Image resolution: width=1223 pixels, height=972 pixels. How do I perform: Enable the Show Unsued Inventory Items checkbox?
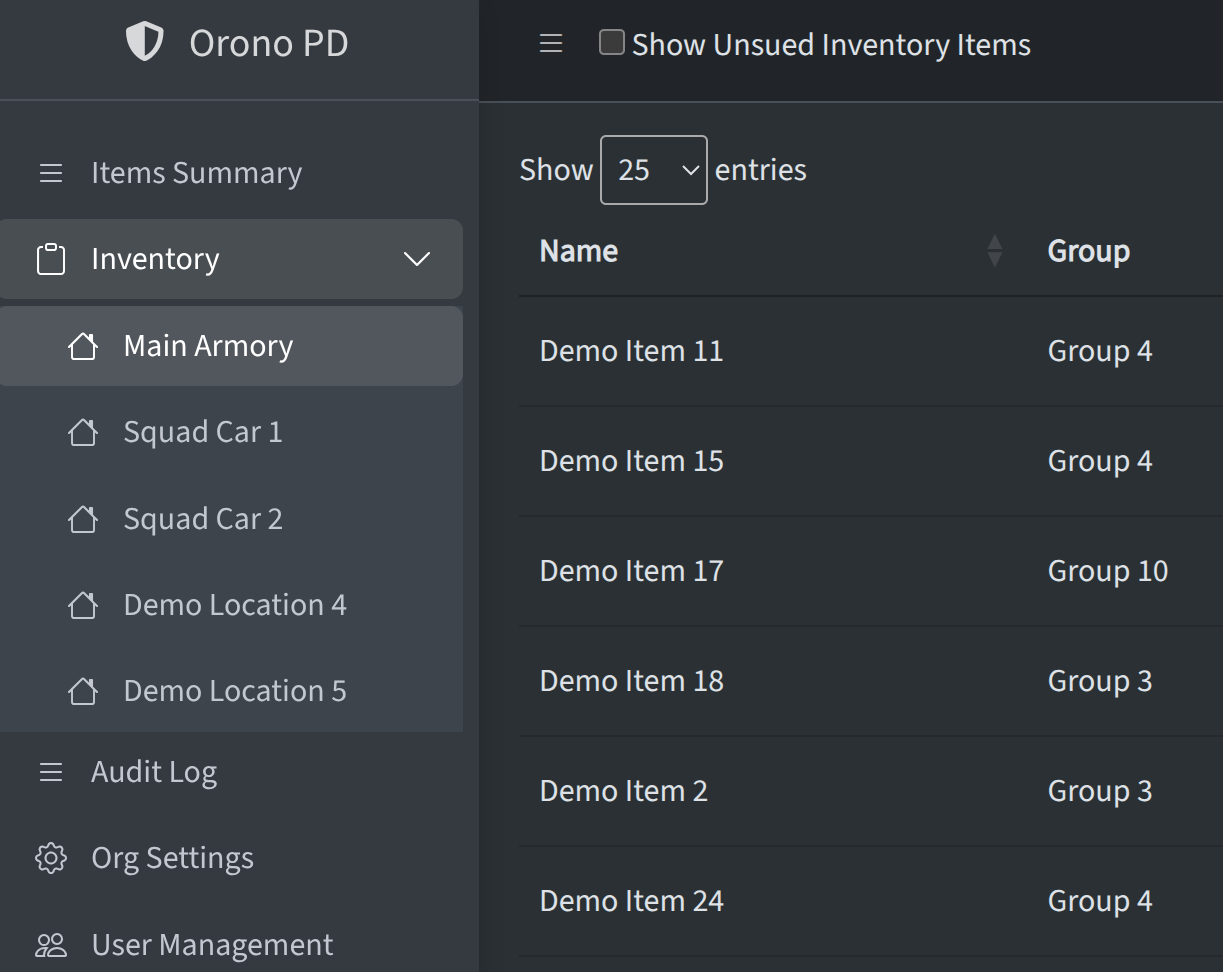tap(612, 42)
